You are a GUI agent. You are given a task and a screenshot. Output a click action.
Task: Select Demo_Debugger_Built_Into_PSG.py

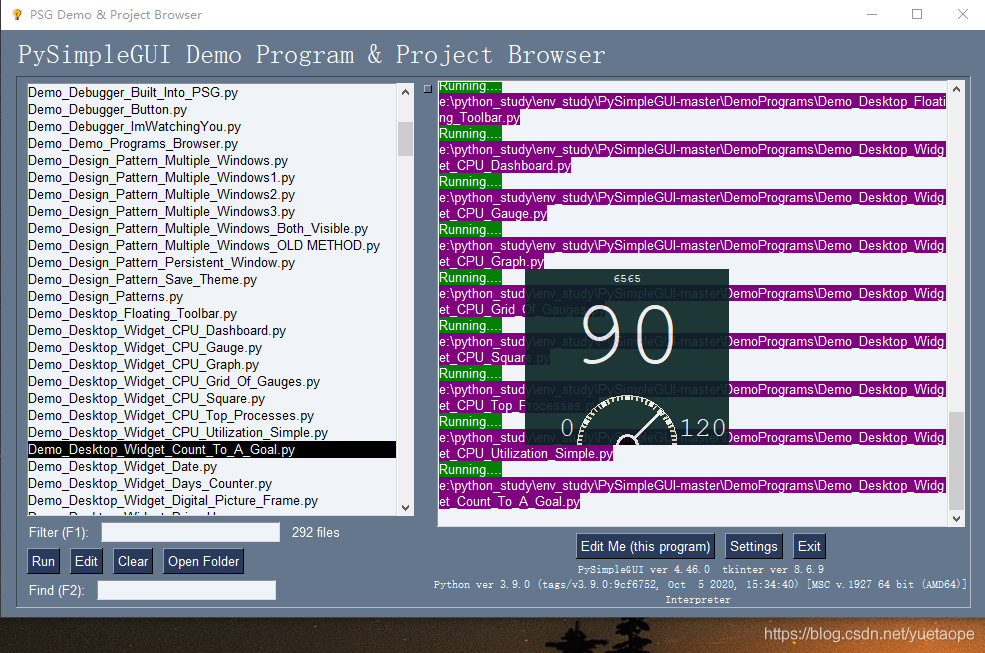click(212, 92)
